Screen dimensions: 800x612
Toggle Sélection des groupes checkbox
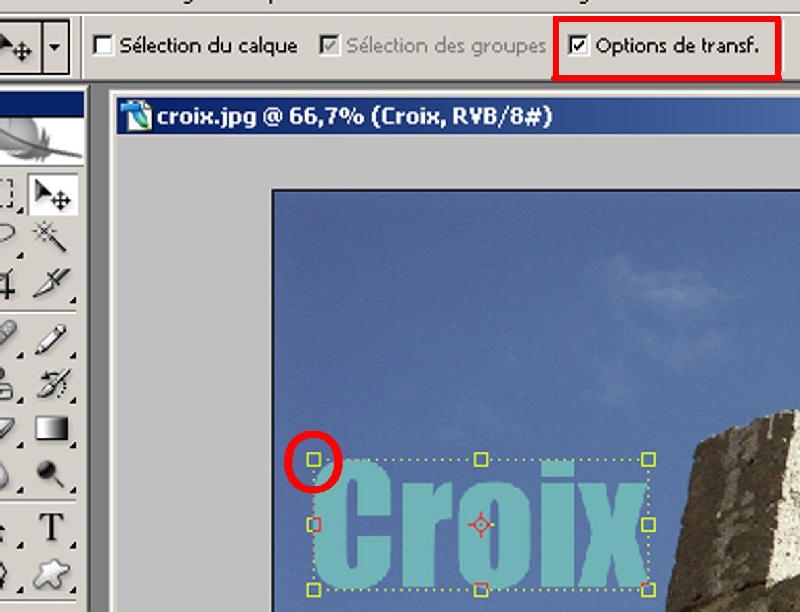click(x=329, y=45)
